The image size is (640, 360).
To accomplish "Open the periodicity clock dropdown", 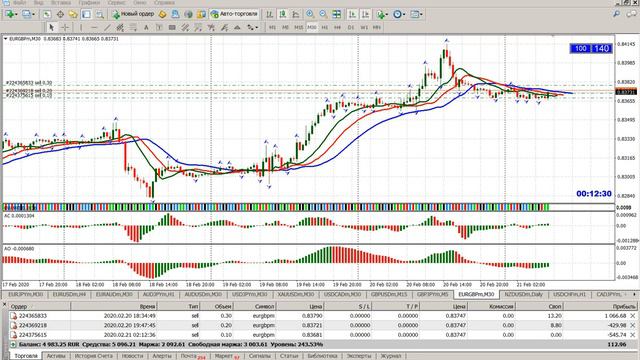I will click(x=399, y=14).
